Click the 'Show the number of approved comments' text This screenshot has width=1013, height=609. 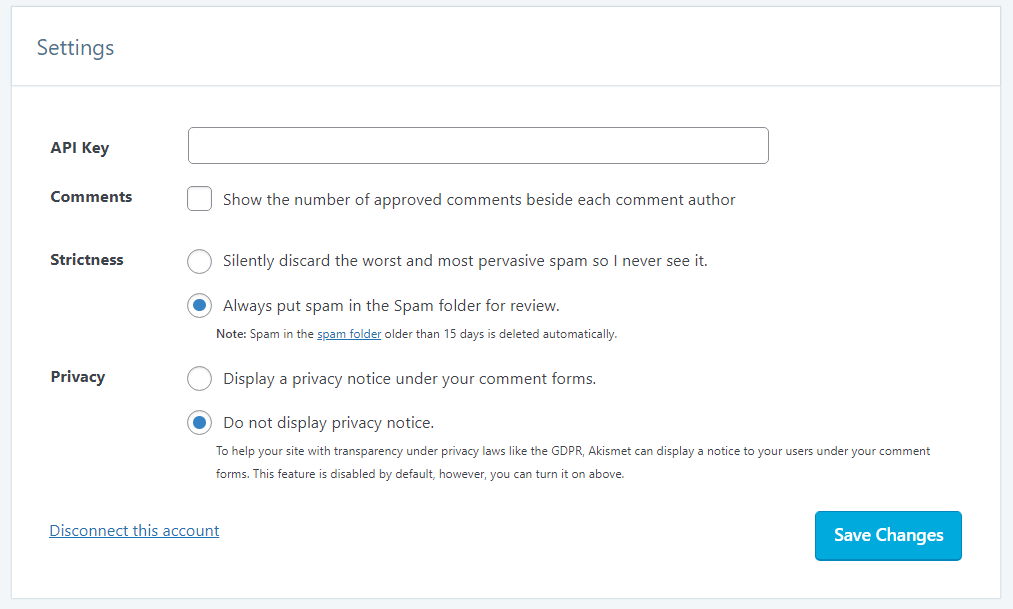click(479, 200)
